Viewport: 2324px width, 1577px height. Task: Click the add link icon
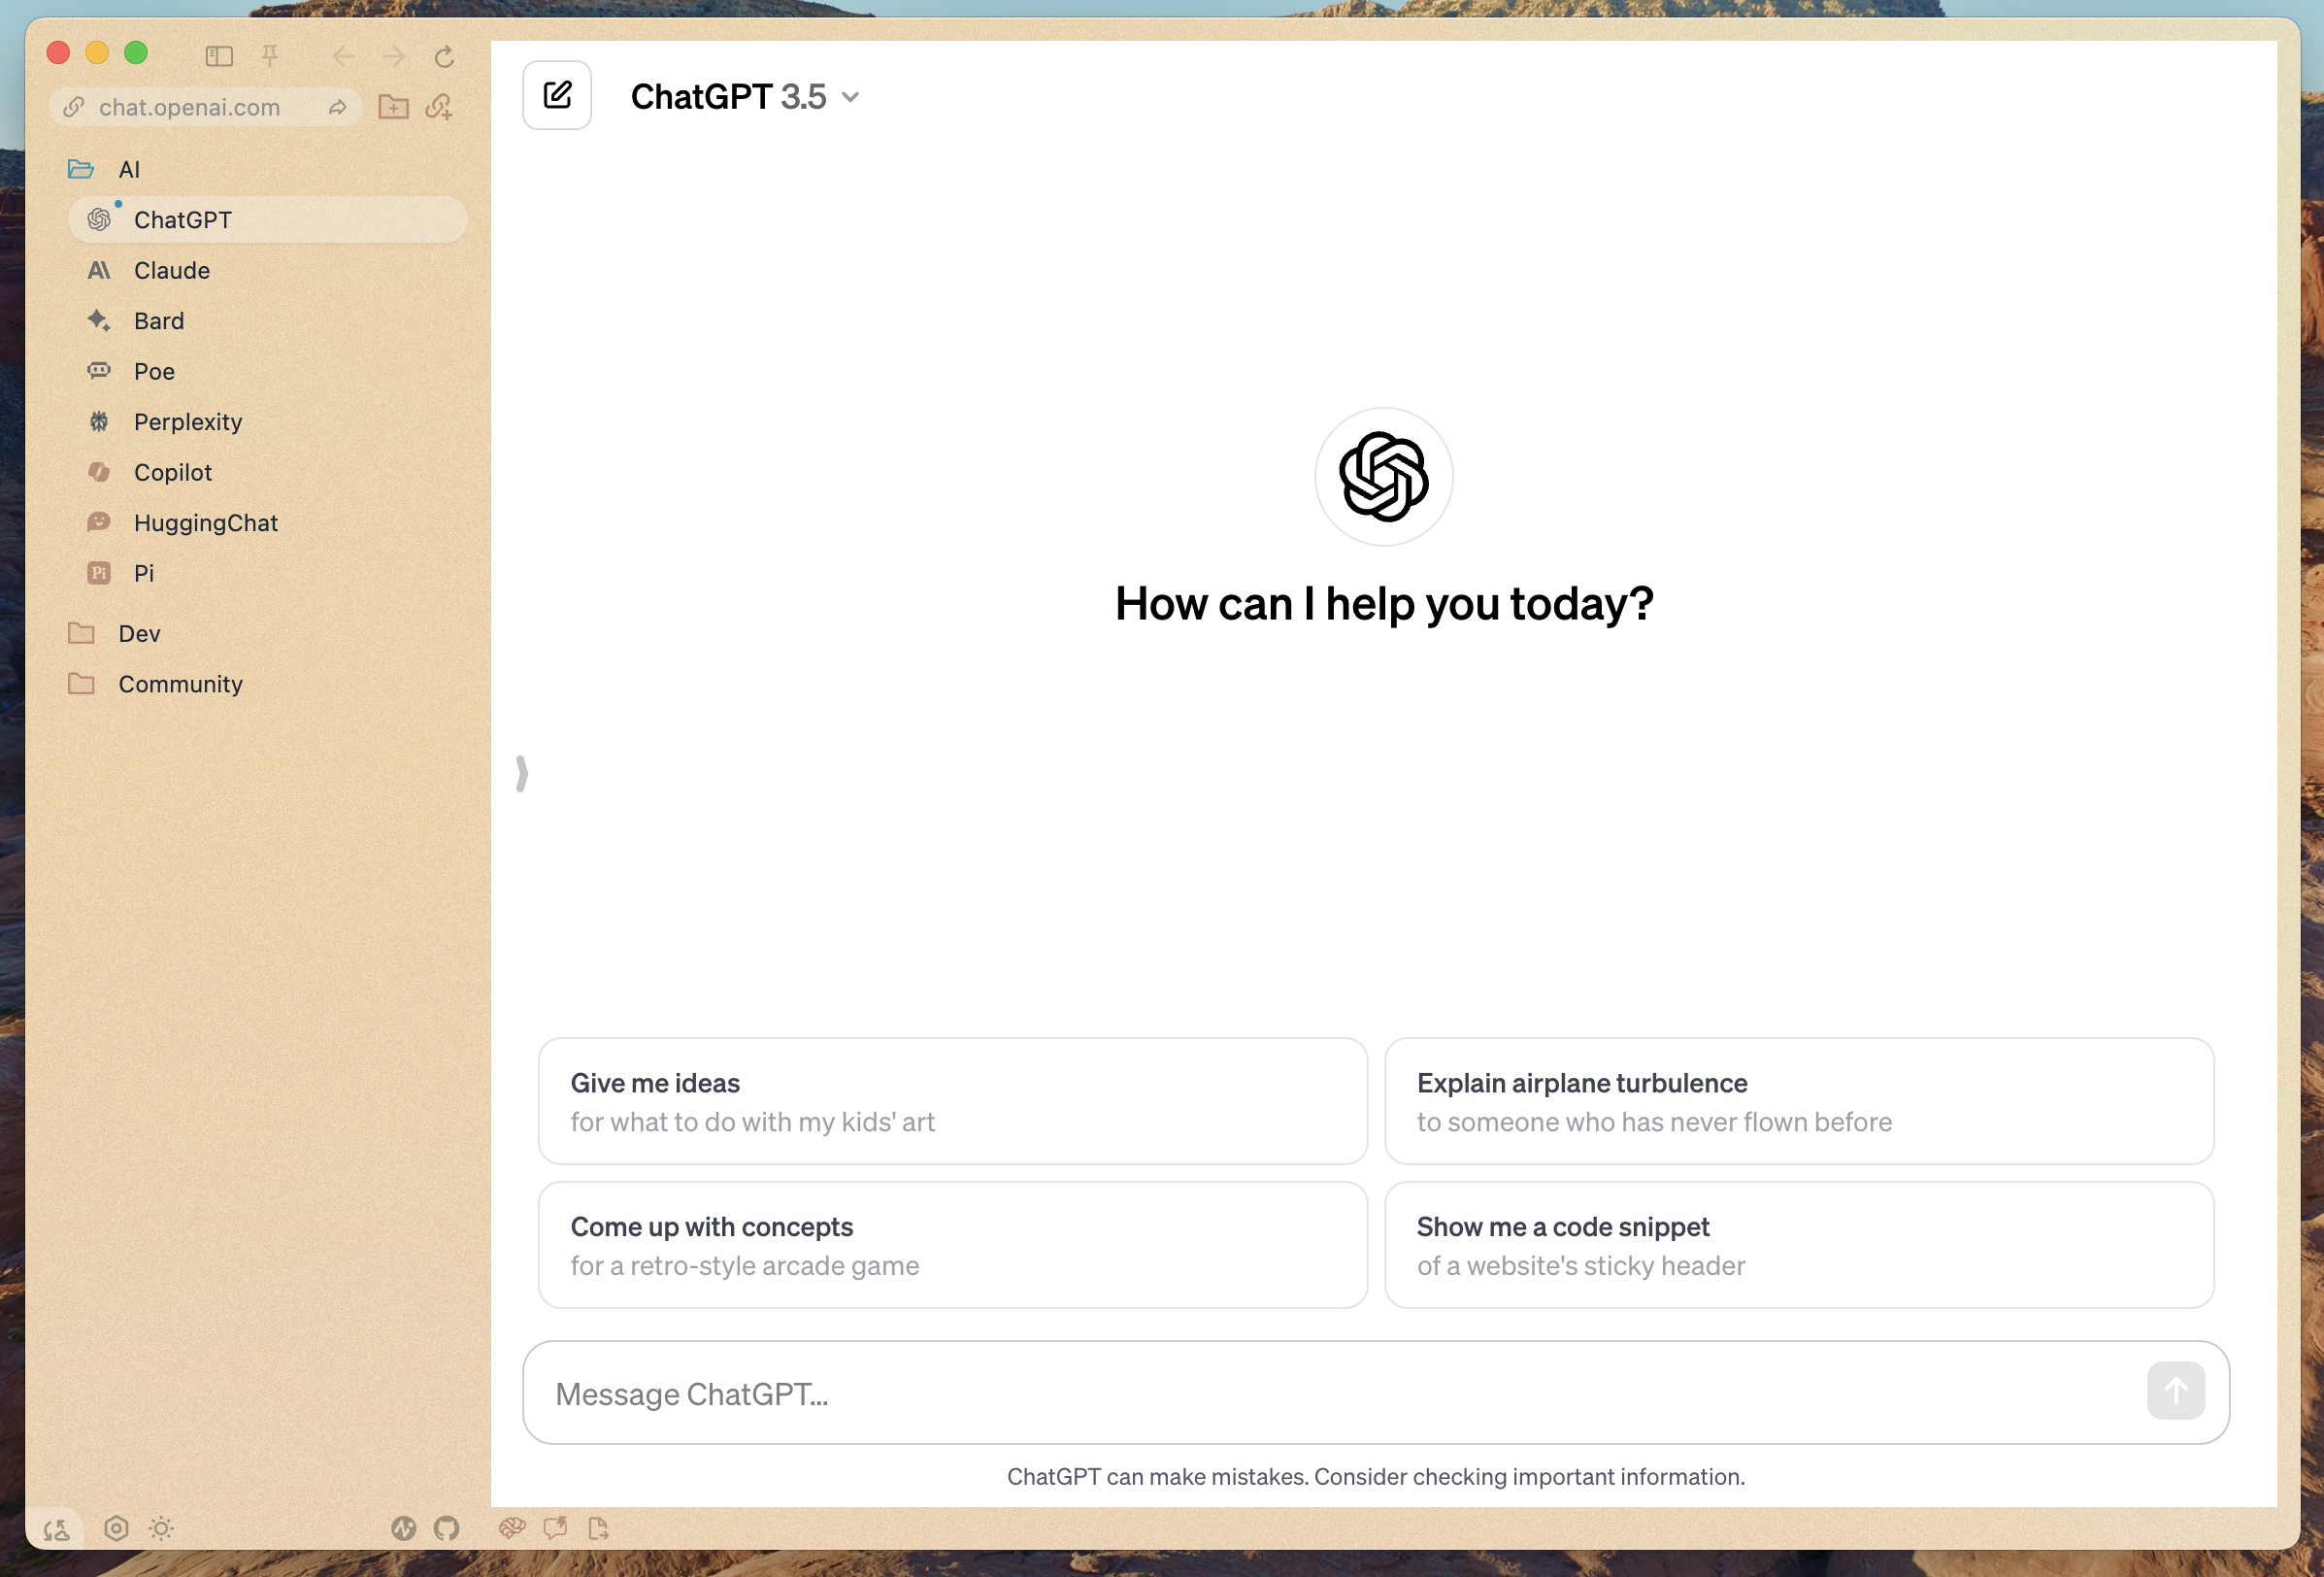coord(439,107)
